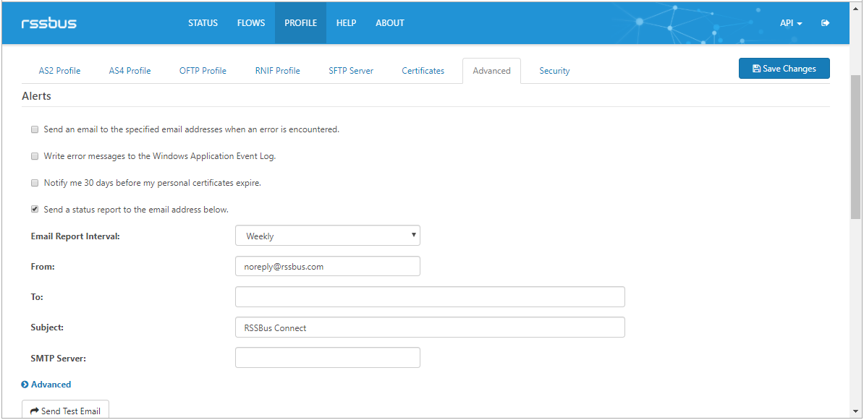Expand the Advanced section link
This screenshot has width=864, height=420.
[51, 385]
